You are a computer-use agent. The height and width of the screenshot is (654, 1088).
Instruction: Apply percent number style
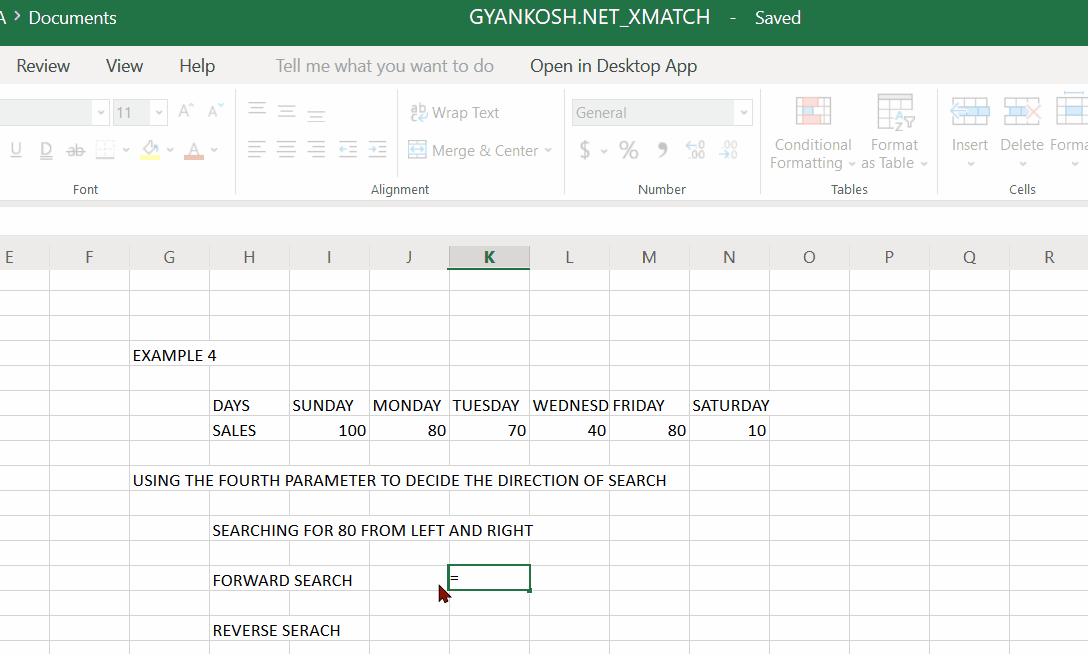click(628, 149)
